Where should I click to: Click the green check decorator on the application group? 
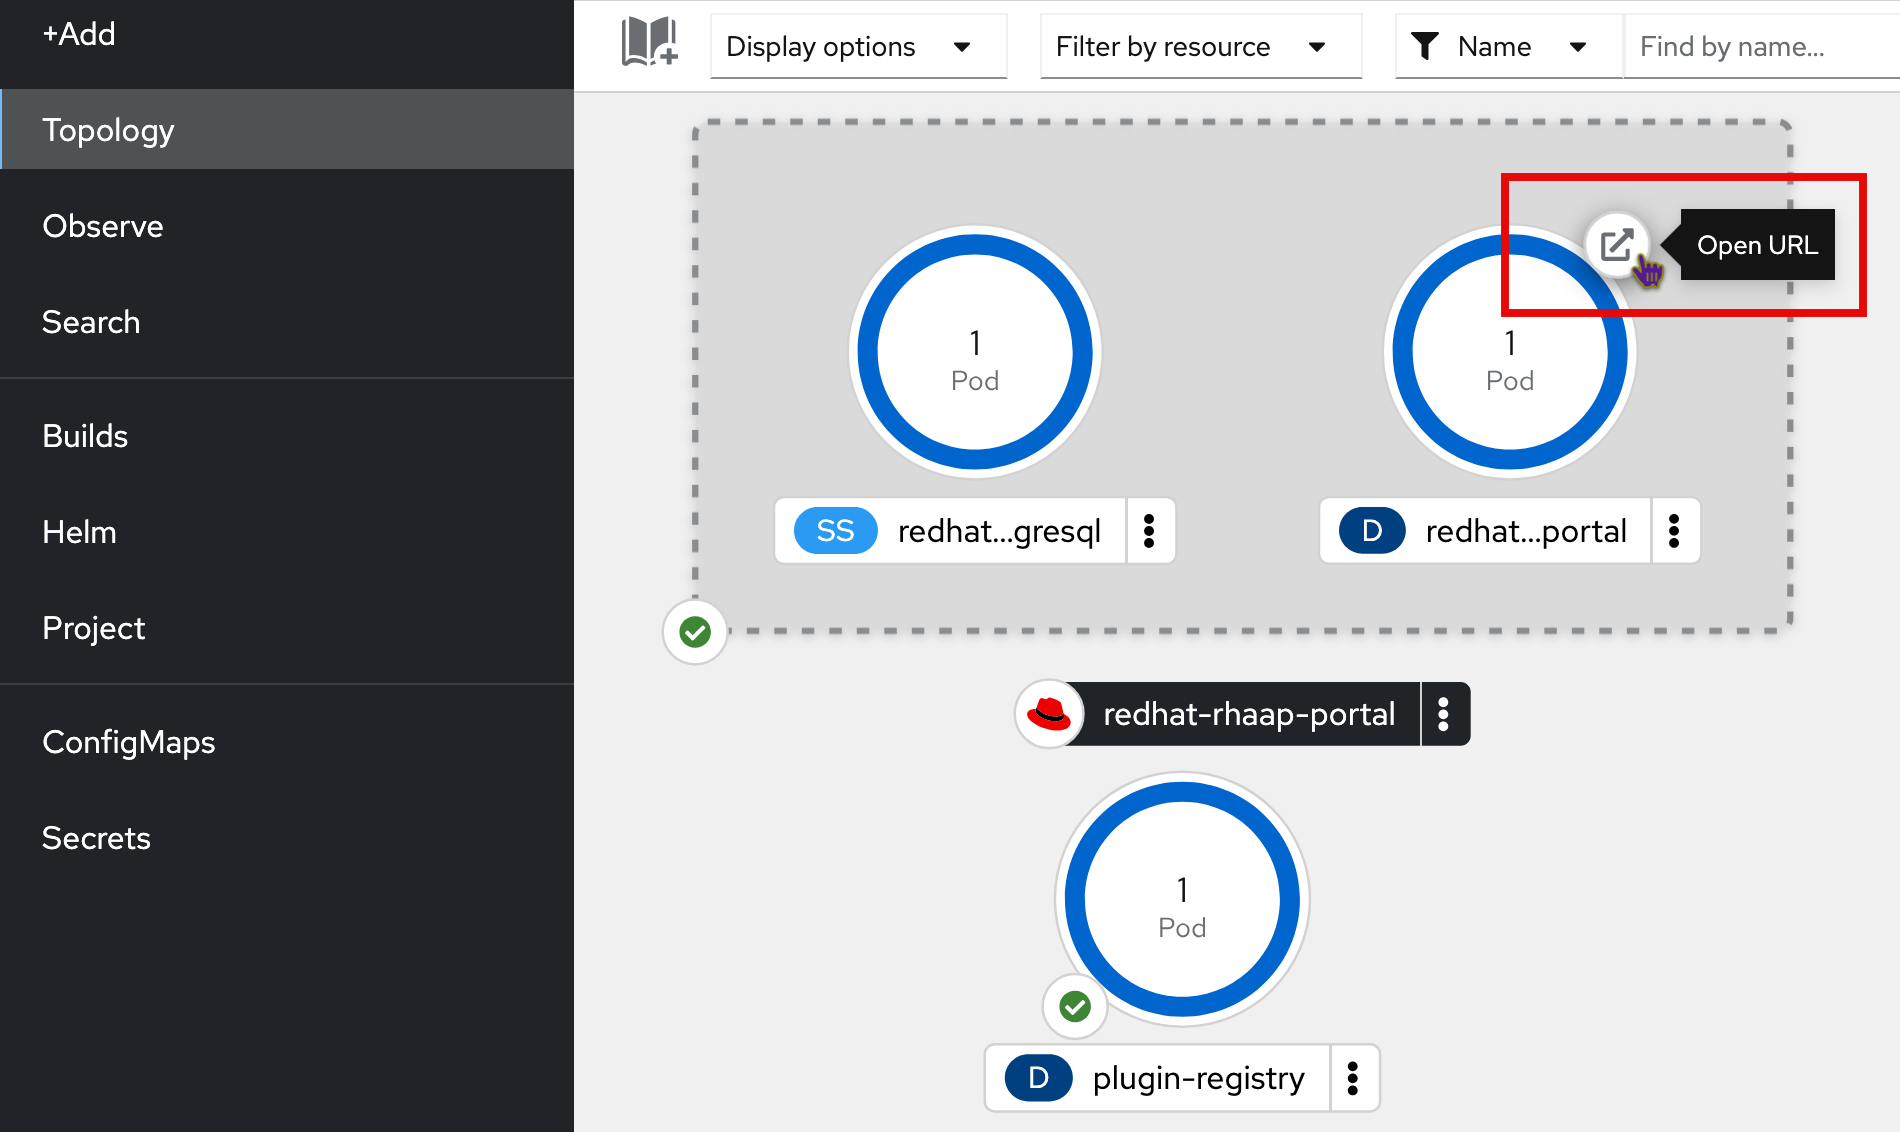[x=694, y=631]
